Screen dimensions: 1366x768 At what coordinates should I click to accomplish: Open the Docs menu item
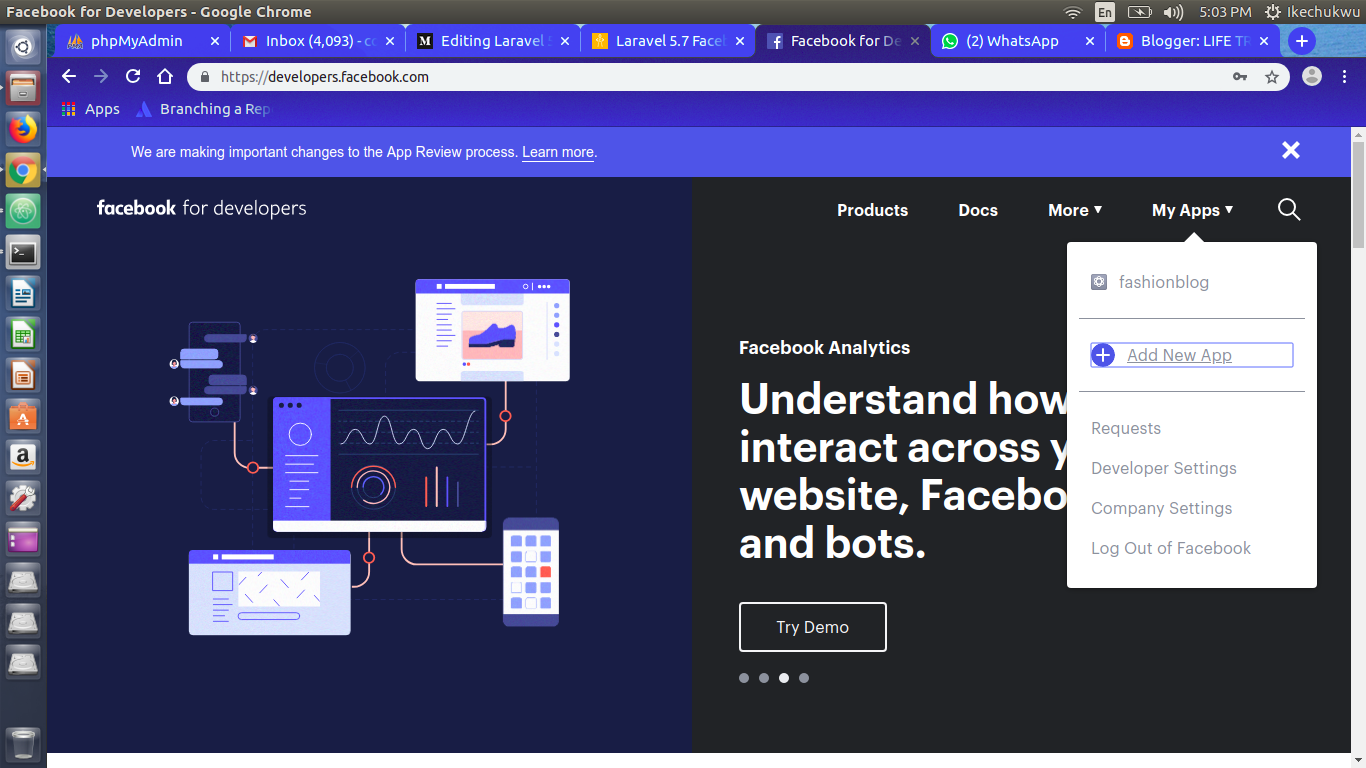pos(978,210)
